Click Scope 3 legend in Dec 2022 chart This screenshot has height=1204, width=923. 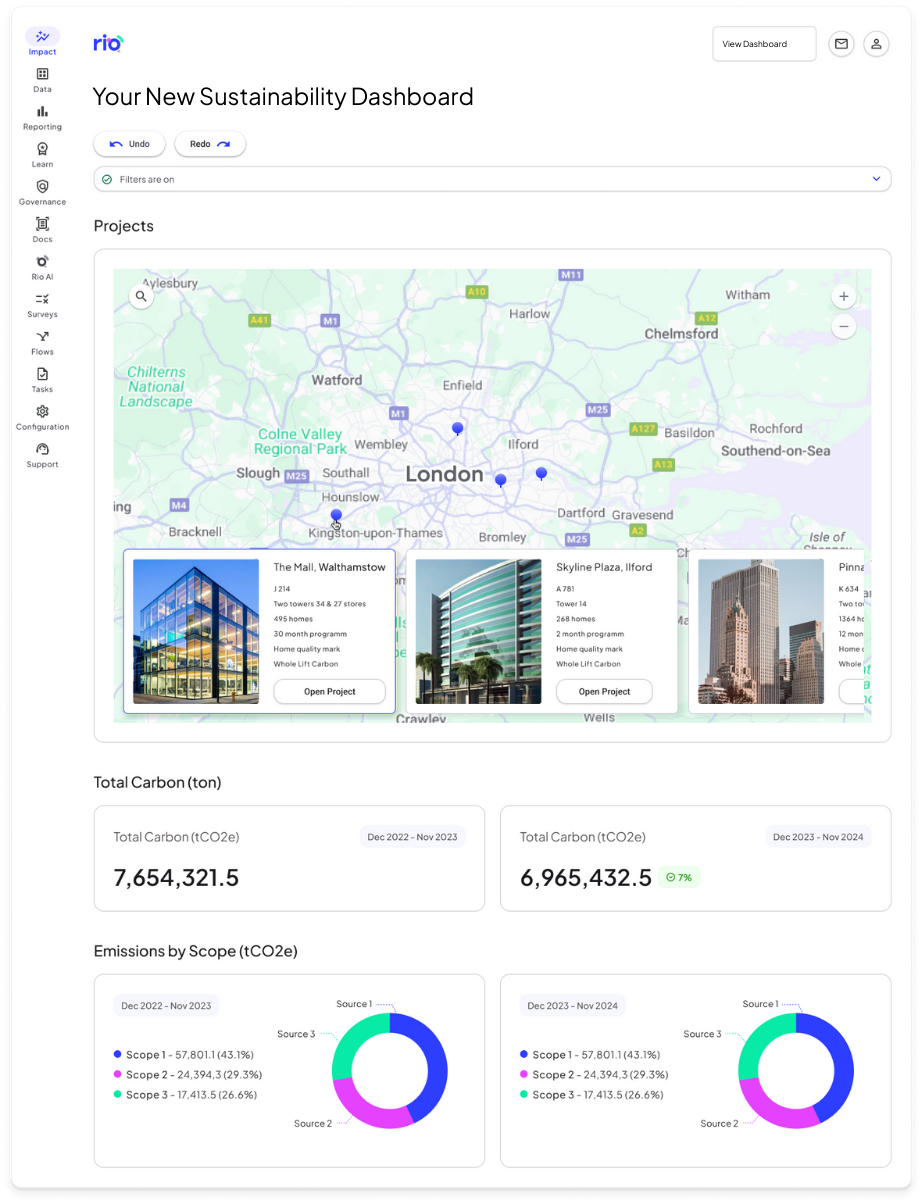pos(185,1095)
